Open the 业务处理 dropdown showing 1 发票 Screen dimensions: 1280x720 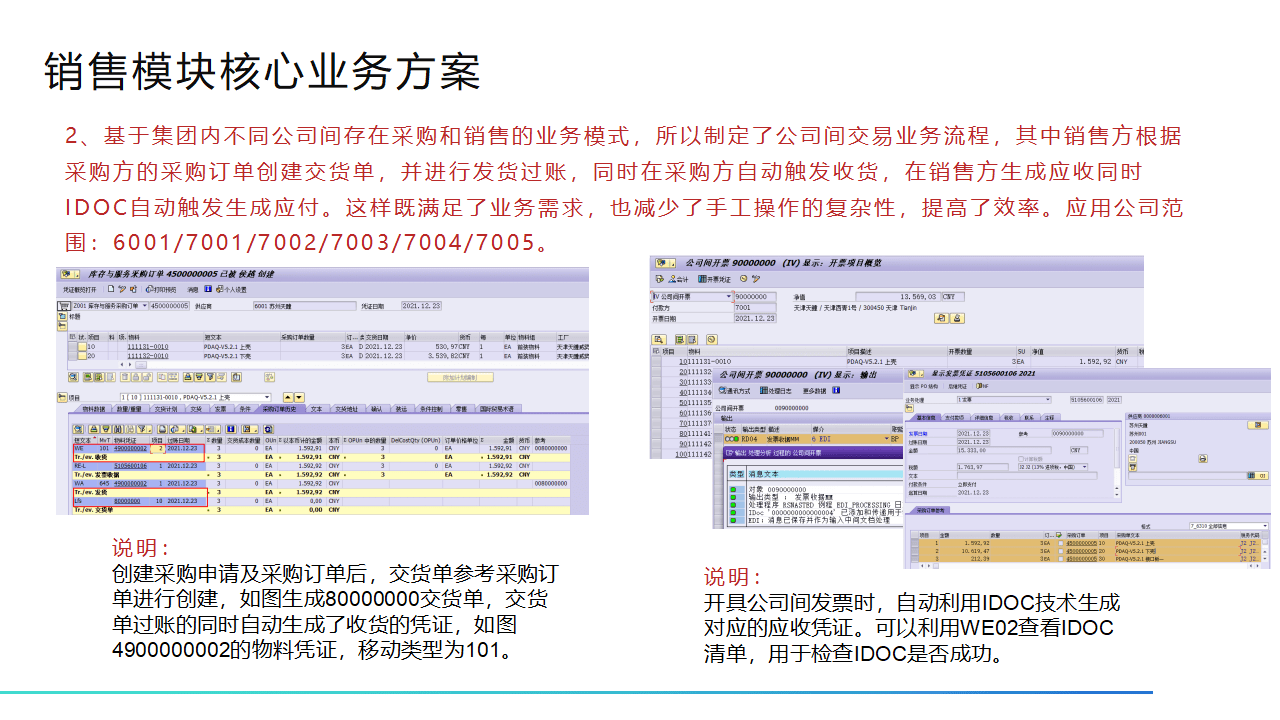[x=1004, y=400]
